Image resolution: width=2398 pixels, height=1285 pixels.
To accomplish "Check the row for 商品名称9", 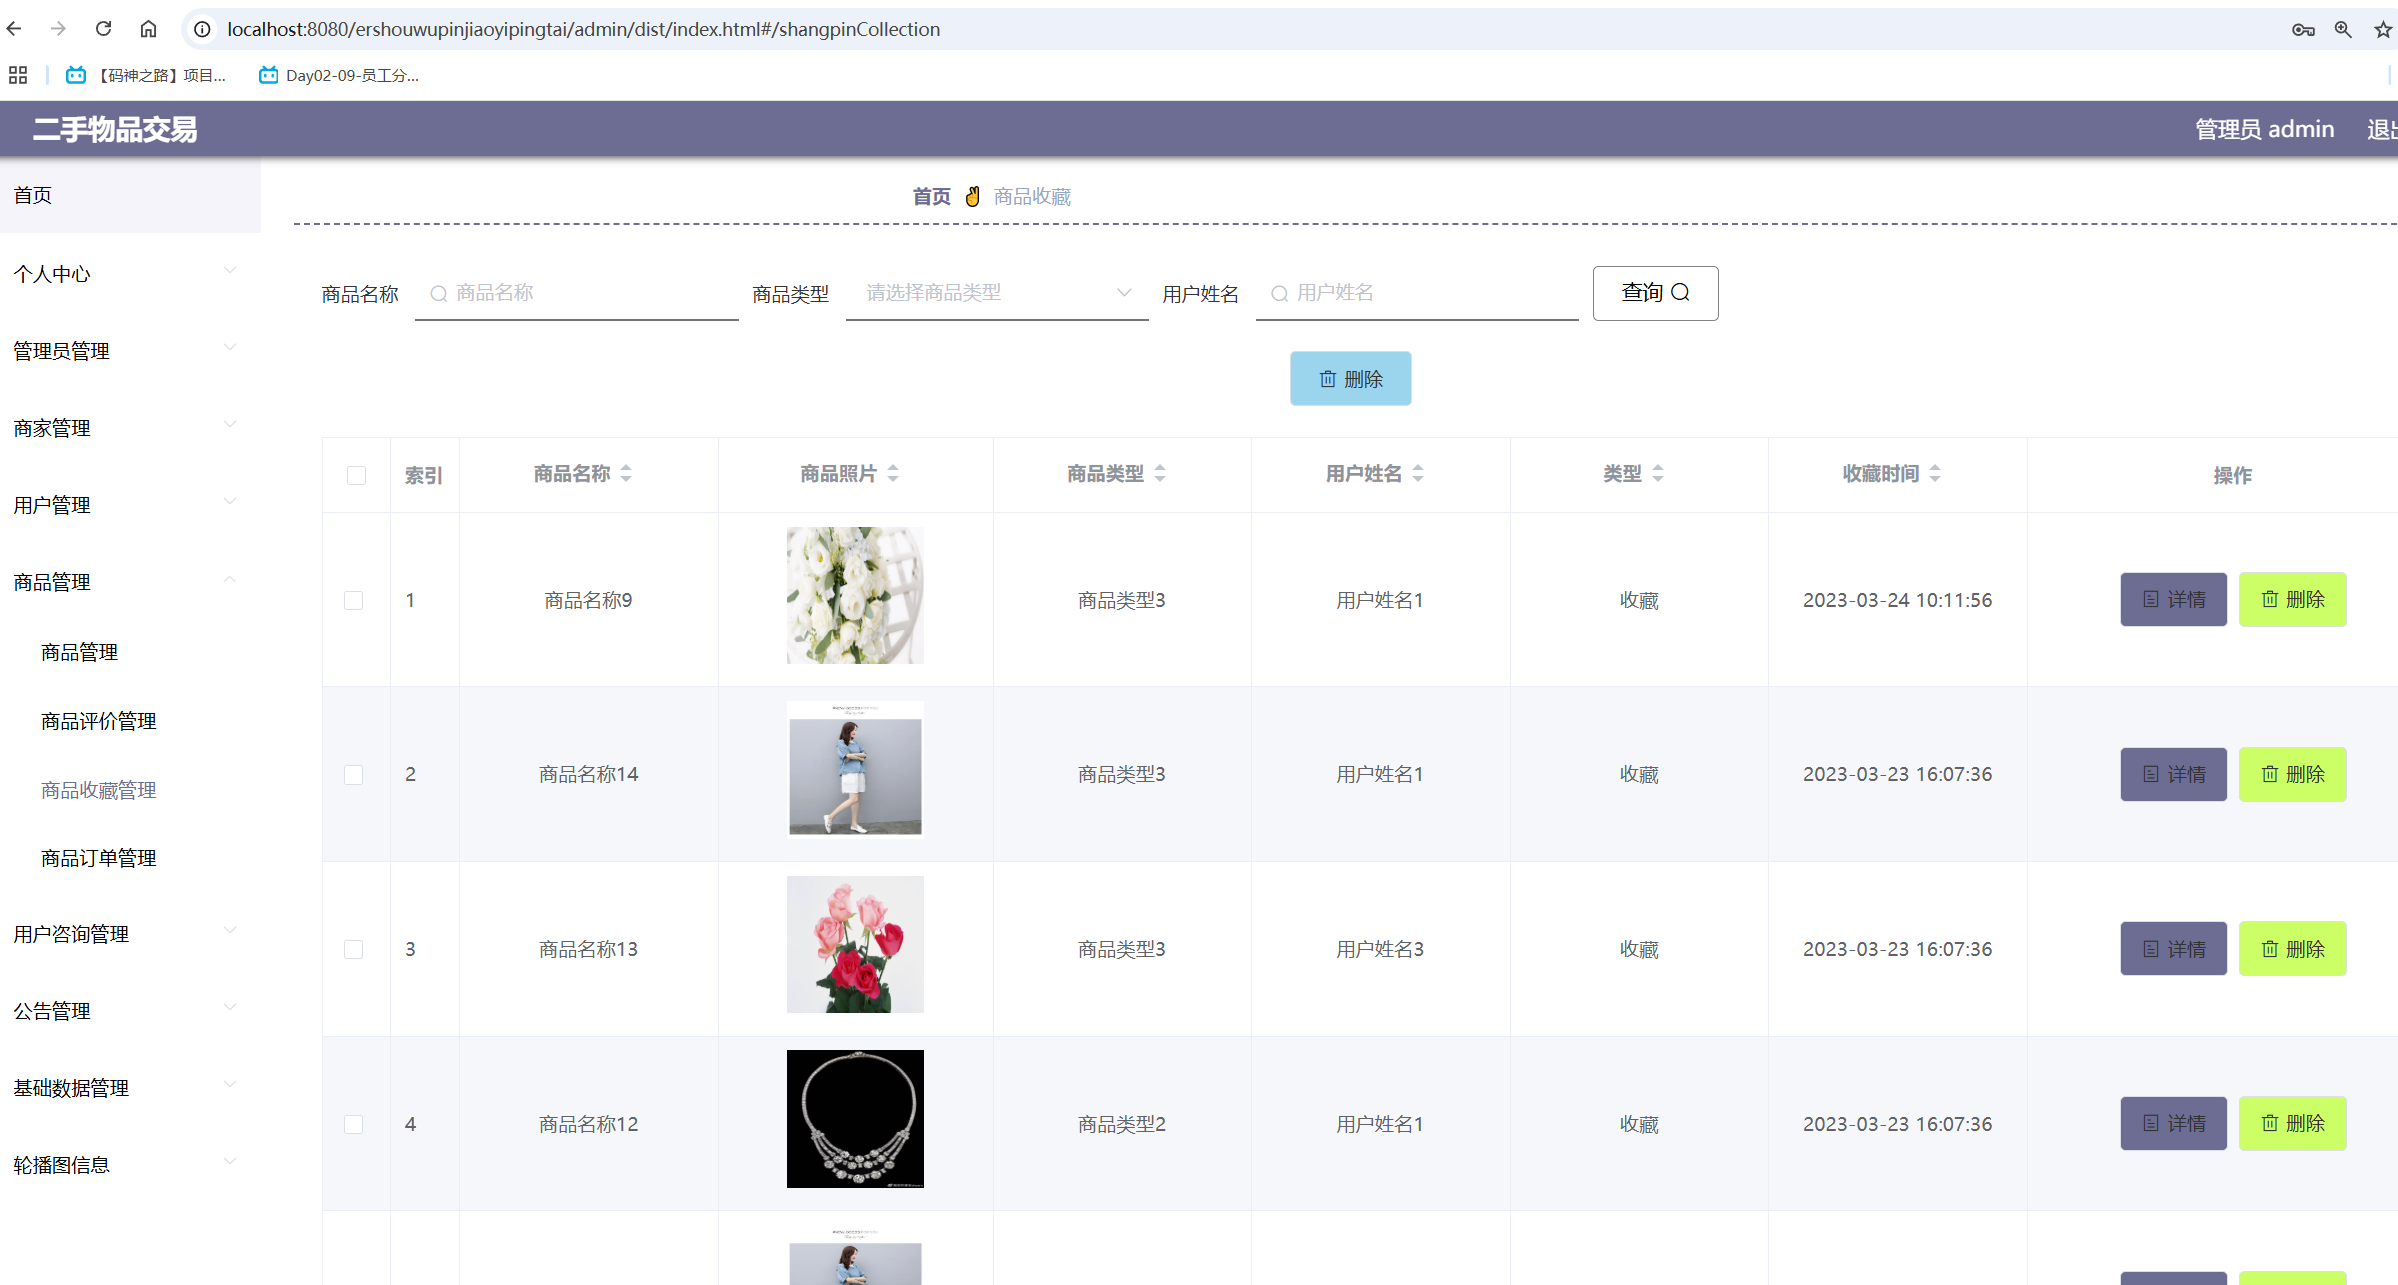I will click(354, 600).
